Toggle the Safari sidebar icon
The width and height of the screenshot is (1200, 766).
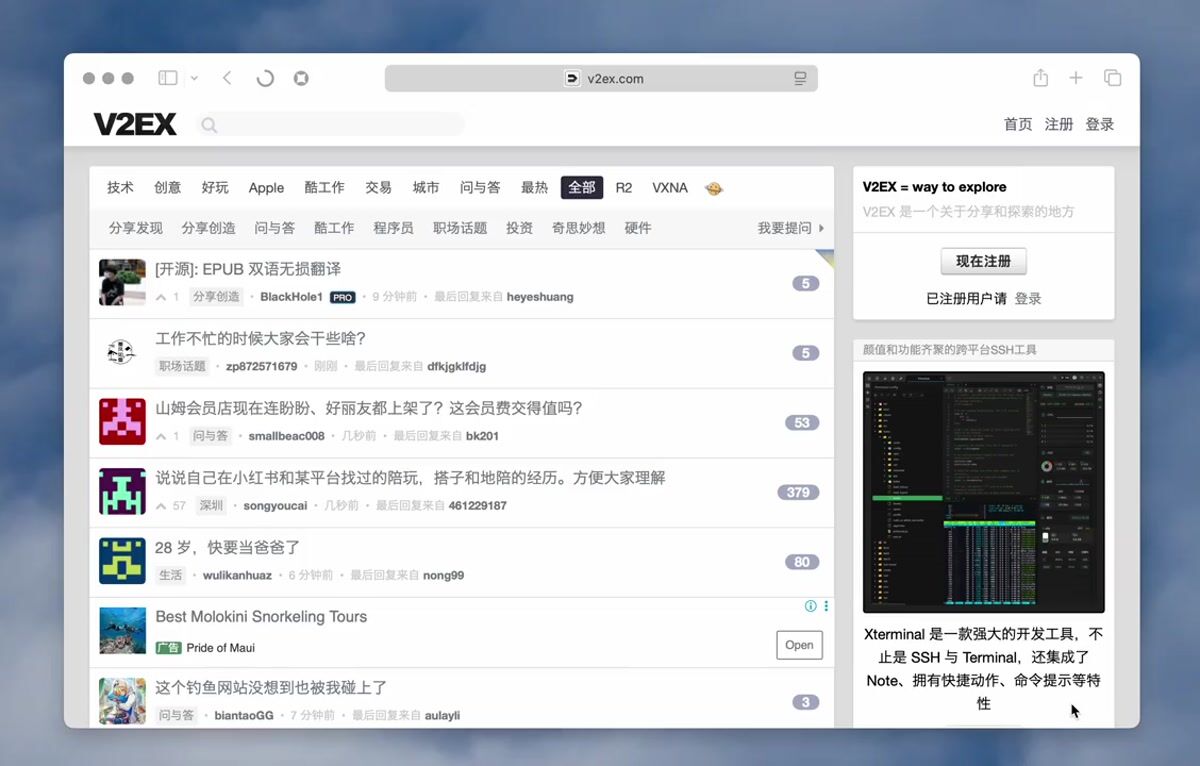tap(168, 78)
